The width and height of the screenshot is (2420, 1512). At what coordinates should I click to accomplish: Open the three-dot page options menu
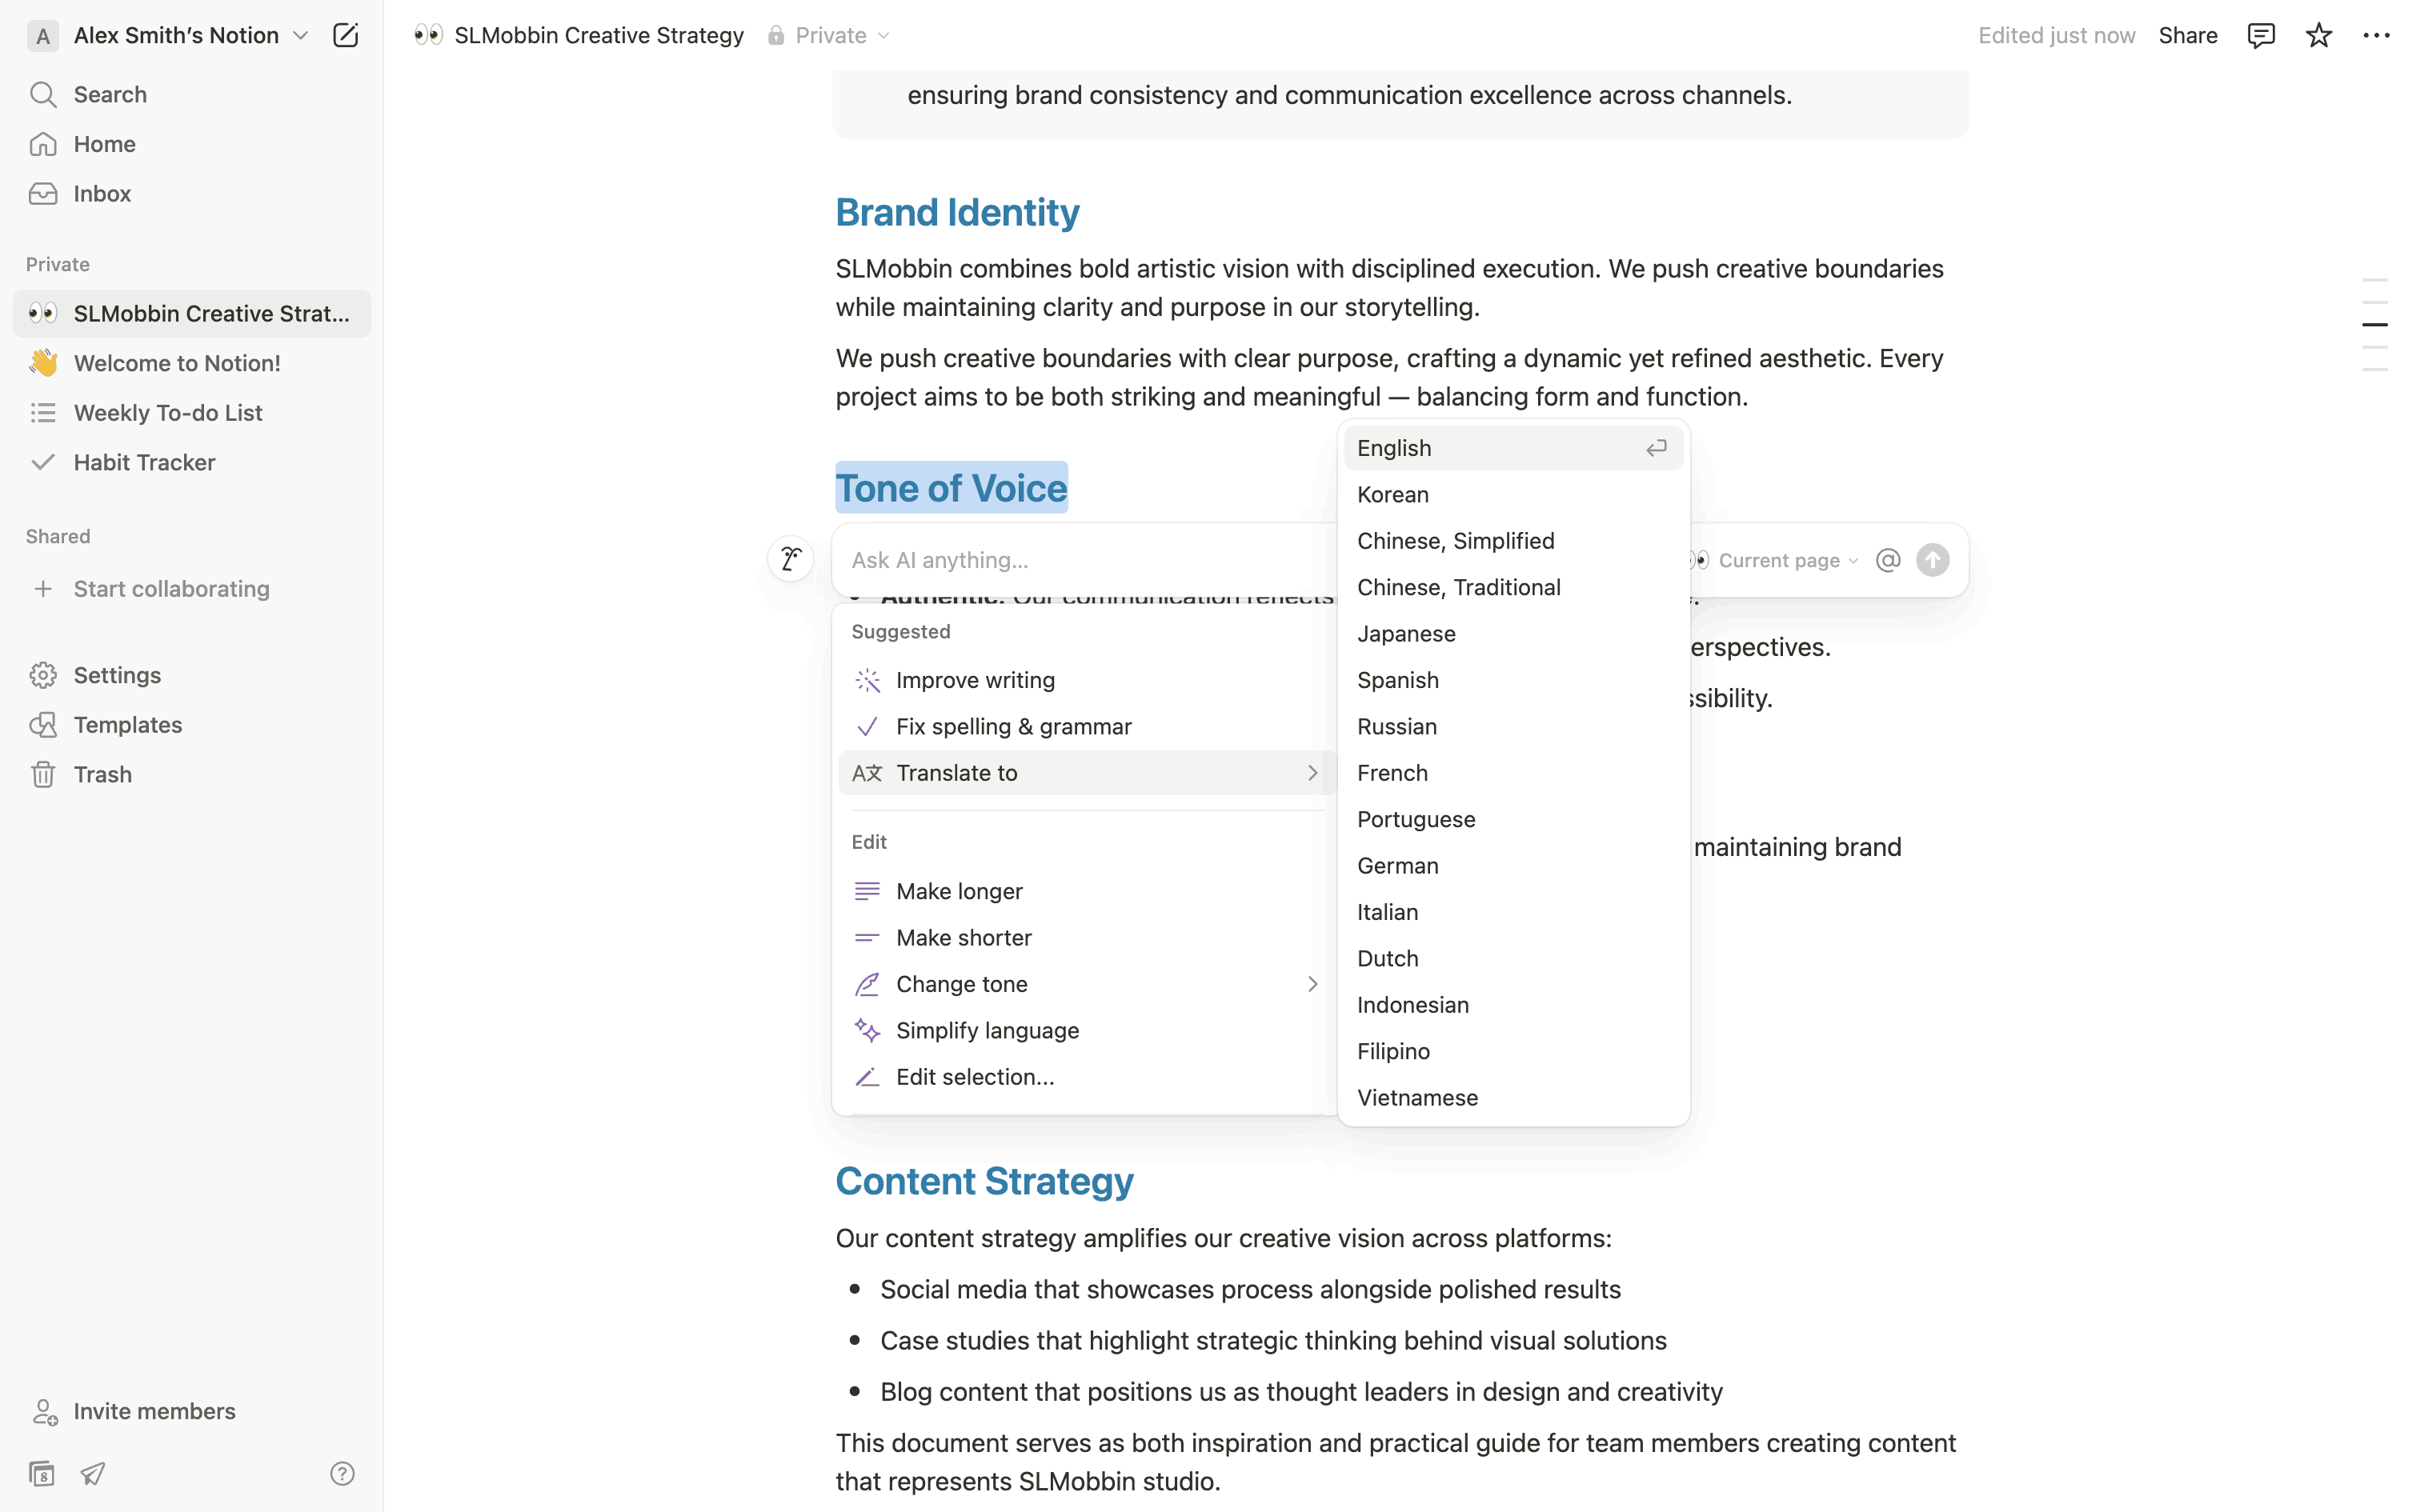coord(2376,36)
